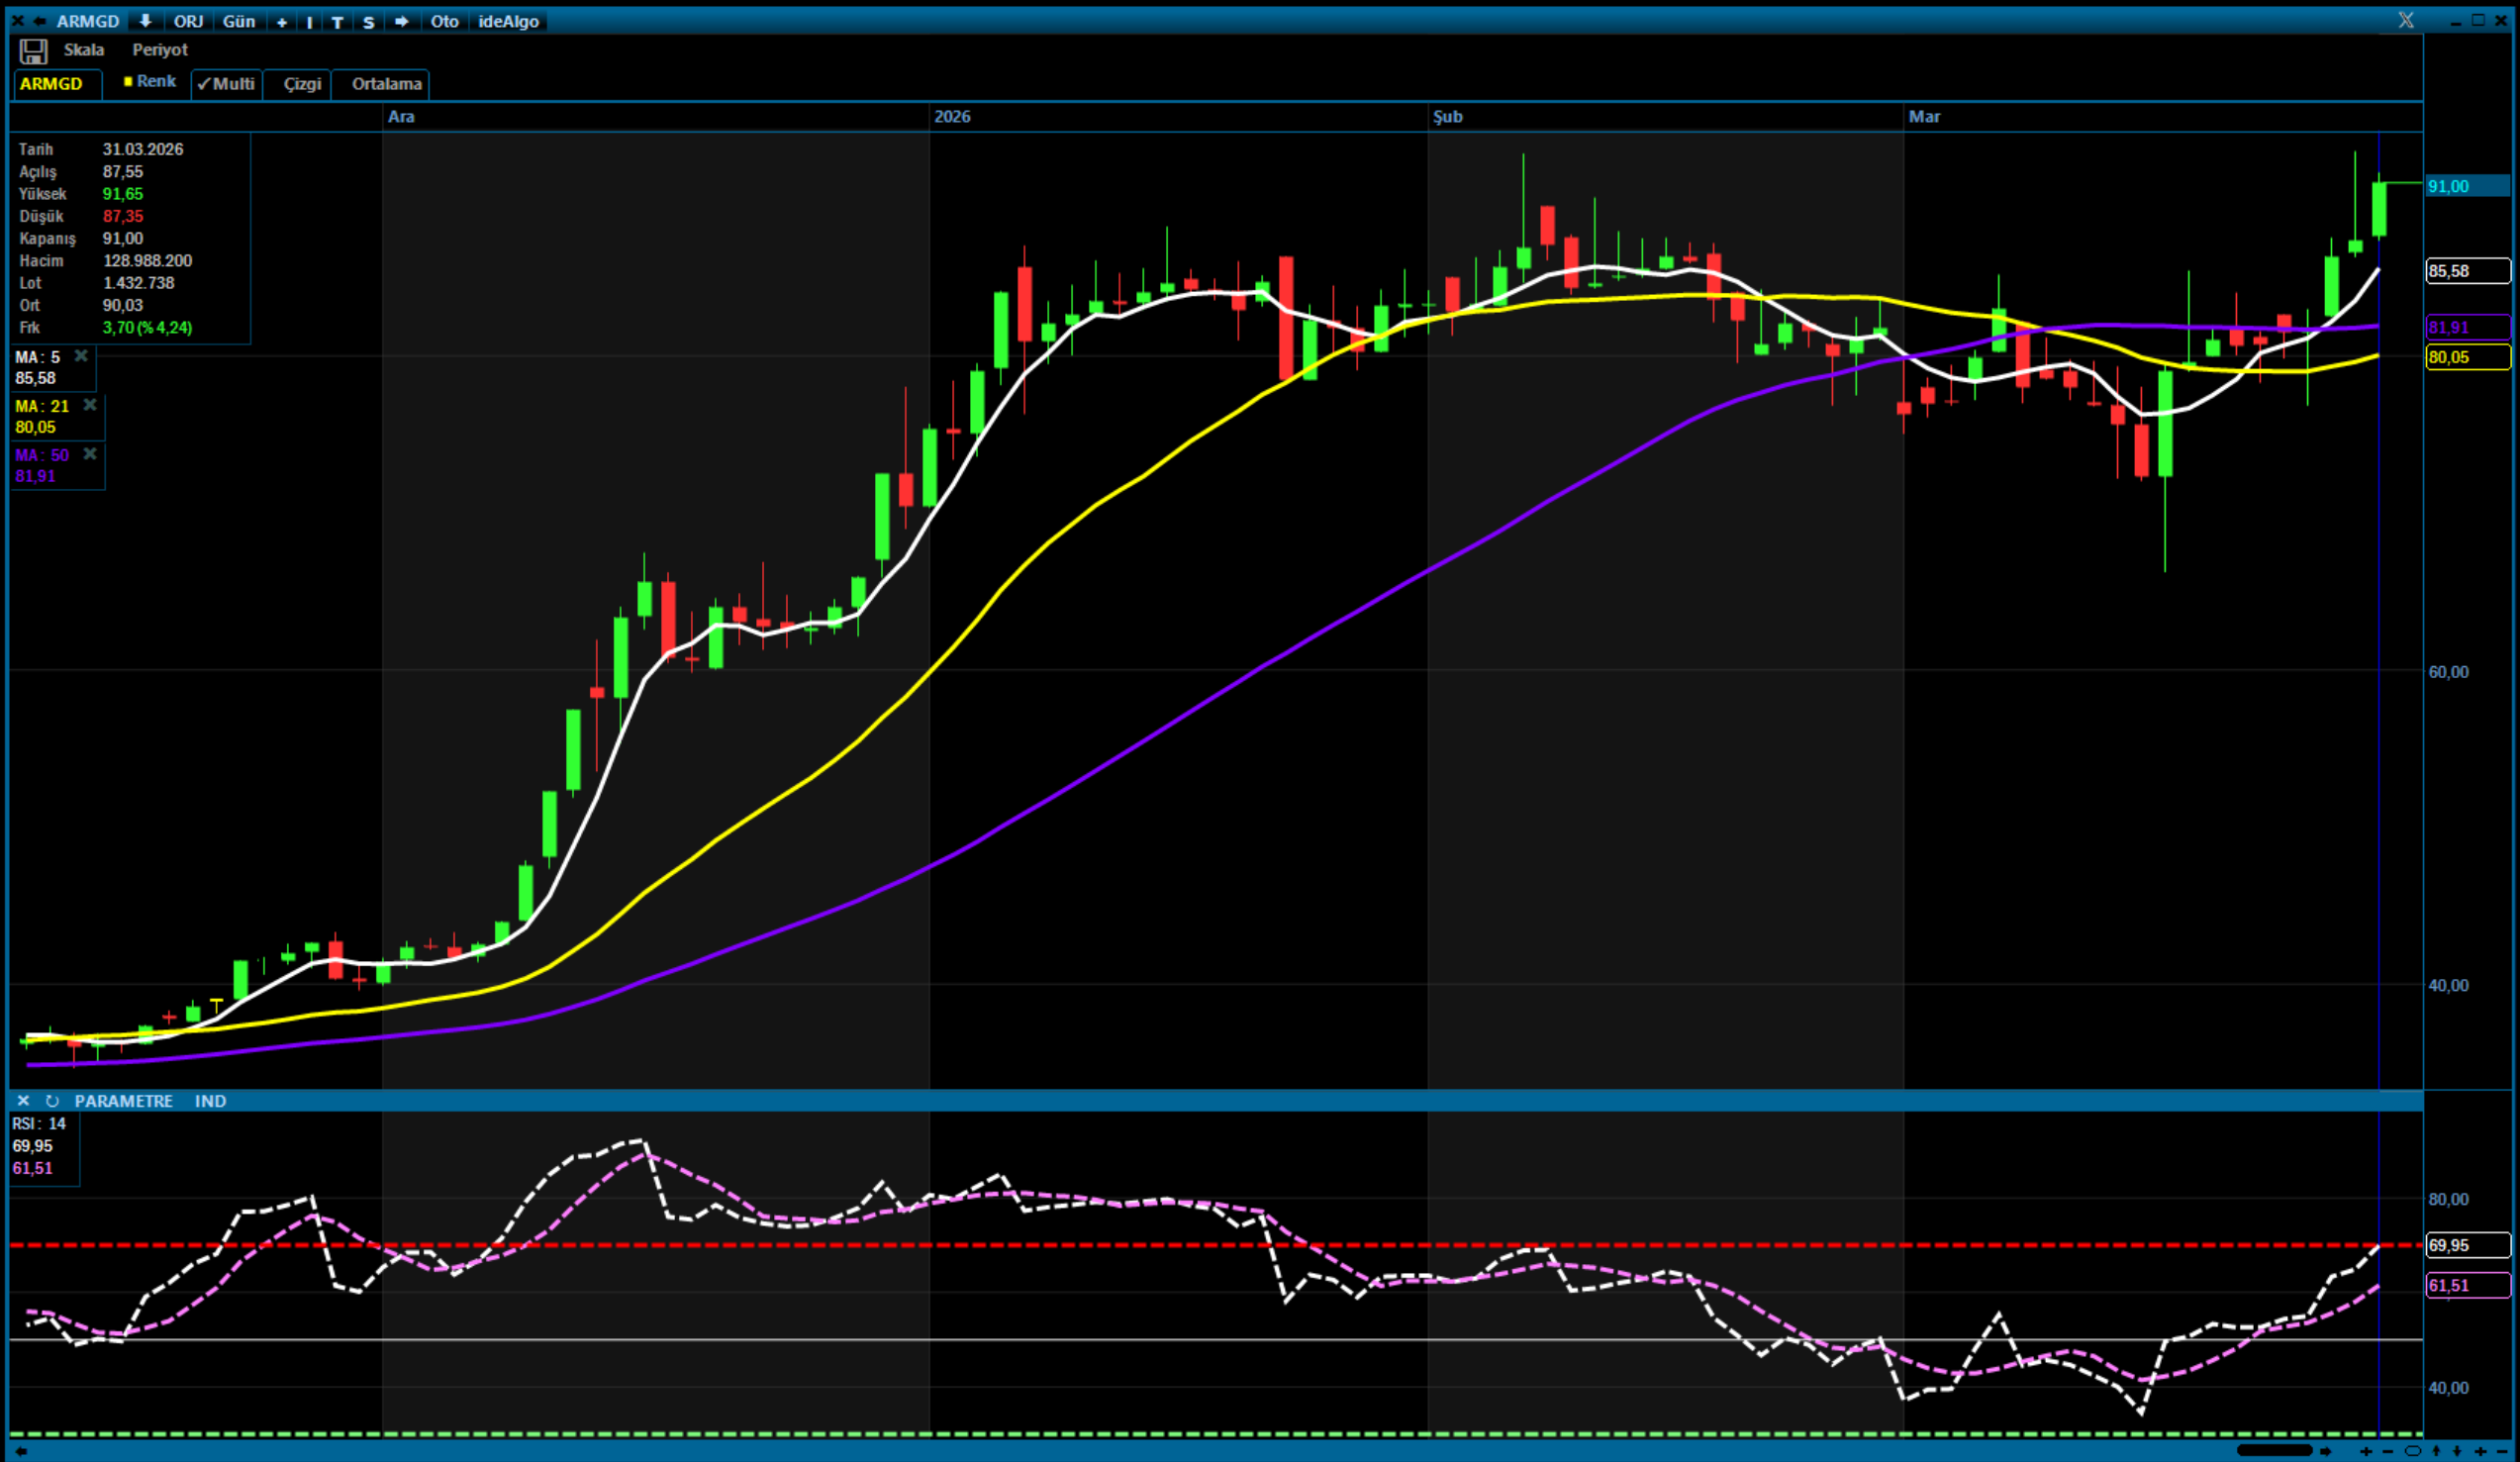Screen dimensions: 2520x1462
Task: Remove the MA 5 indicator
Action: (x=82, y=356)
